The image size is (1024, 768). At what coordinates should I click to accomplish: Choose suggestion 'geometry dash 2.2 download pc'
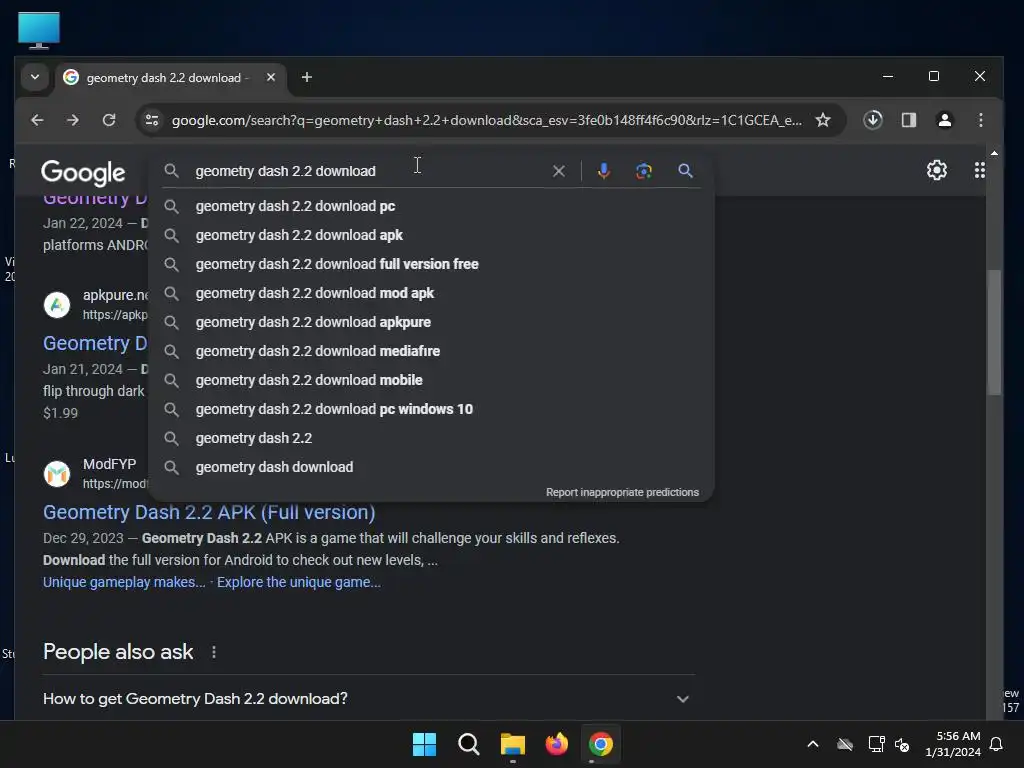(x=431, y=206)
